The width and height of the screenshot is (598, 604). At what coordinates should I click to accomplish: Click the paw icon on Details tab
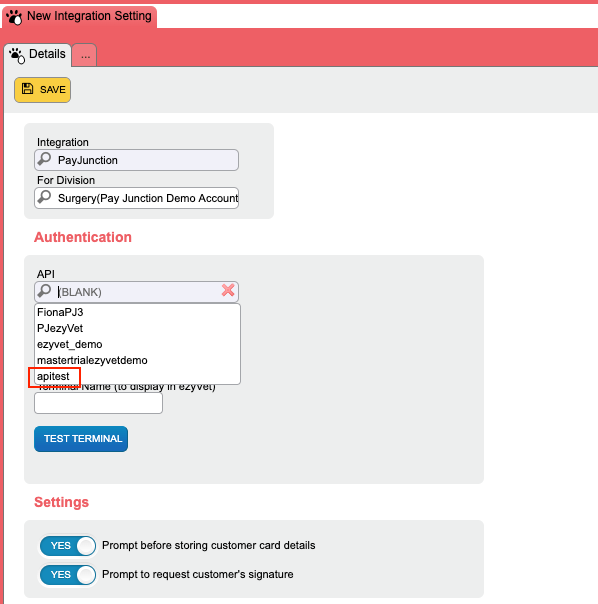click(x=17, y=55)
